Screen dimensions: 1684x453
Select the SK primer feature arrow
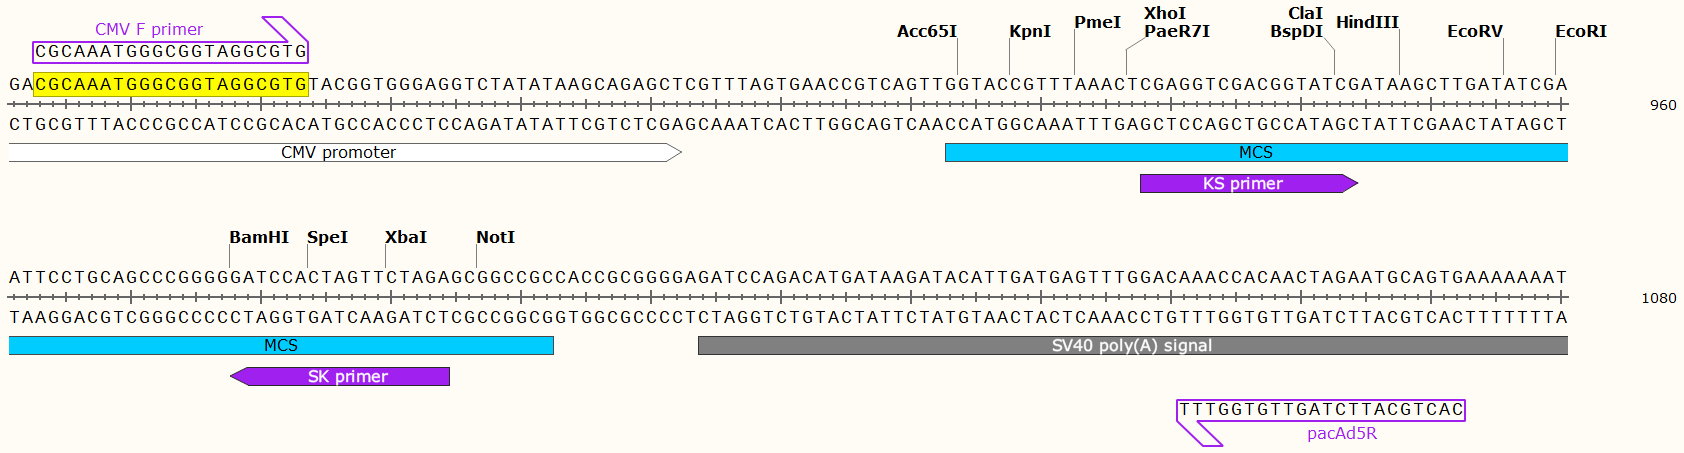pos(340,376)
